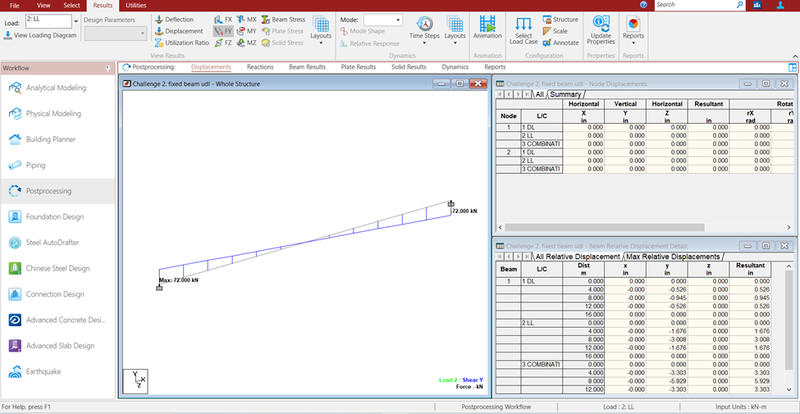This screenshot has height=414, width=800.
Task: Show Beam Stress results
Action: 284,19
